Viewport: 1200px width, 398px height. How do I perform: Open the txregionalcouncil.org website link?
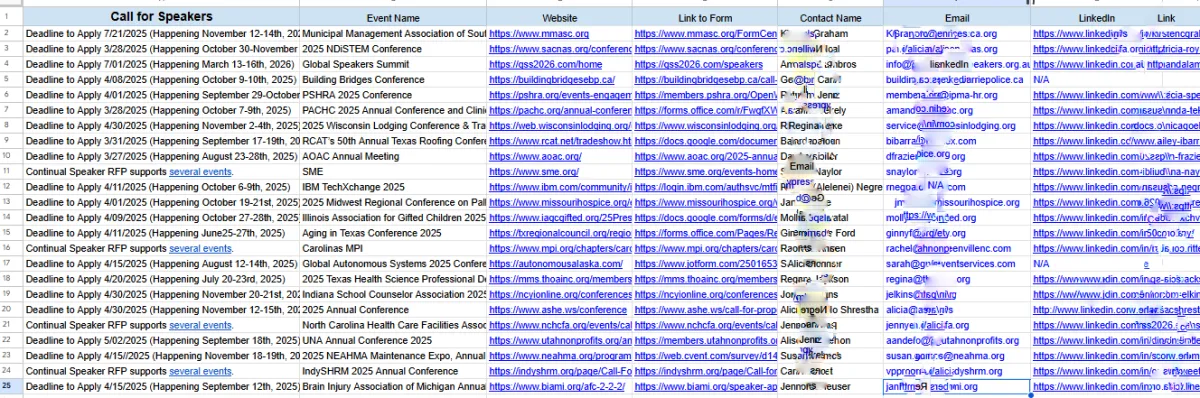point(560,233)
